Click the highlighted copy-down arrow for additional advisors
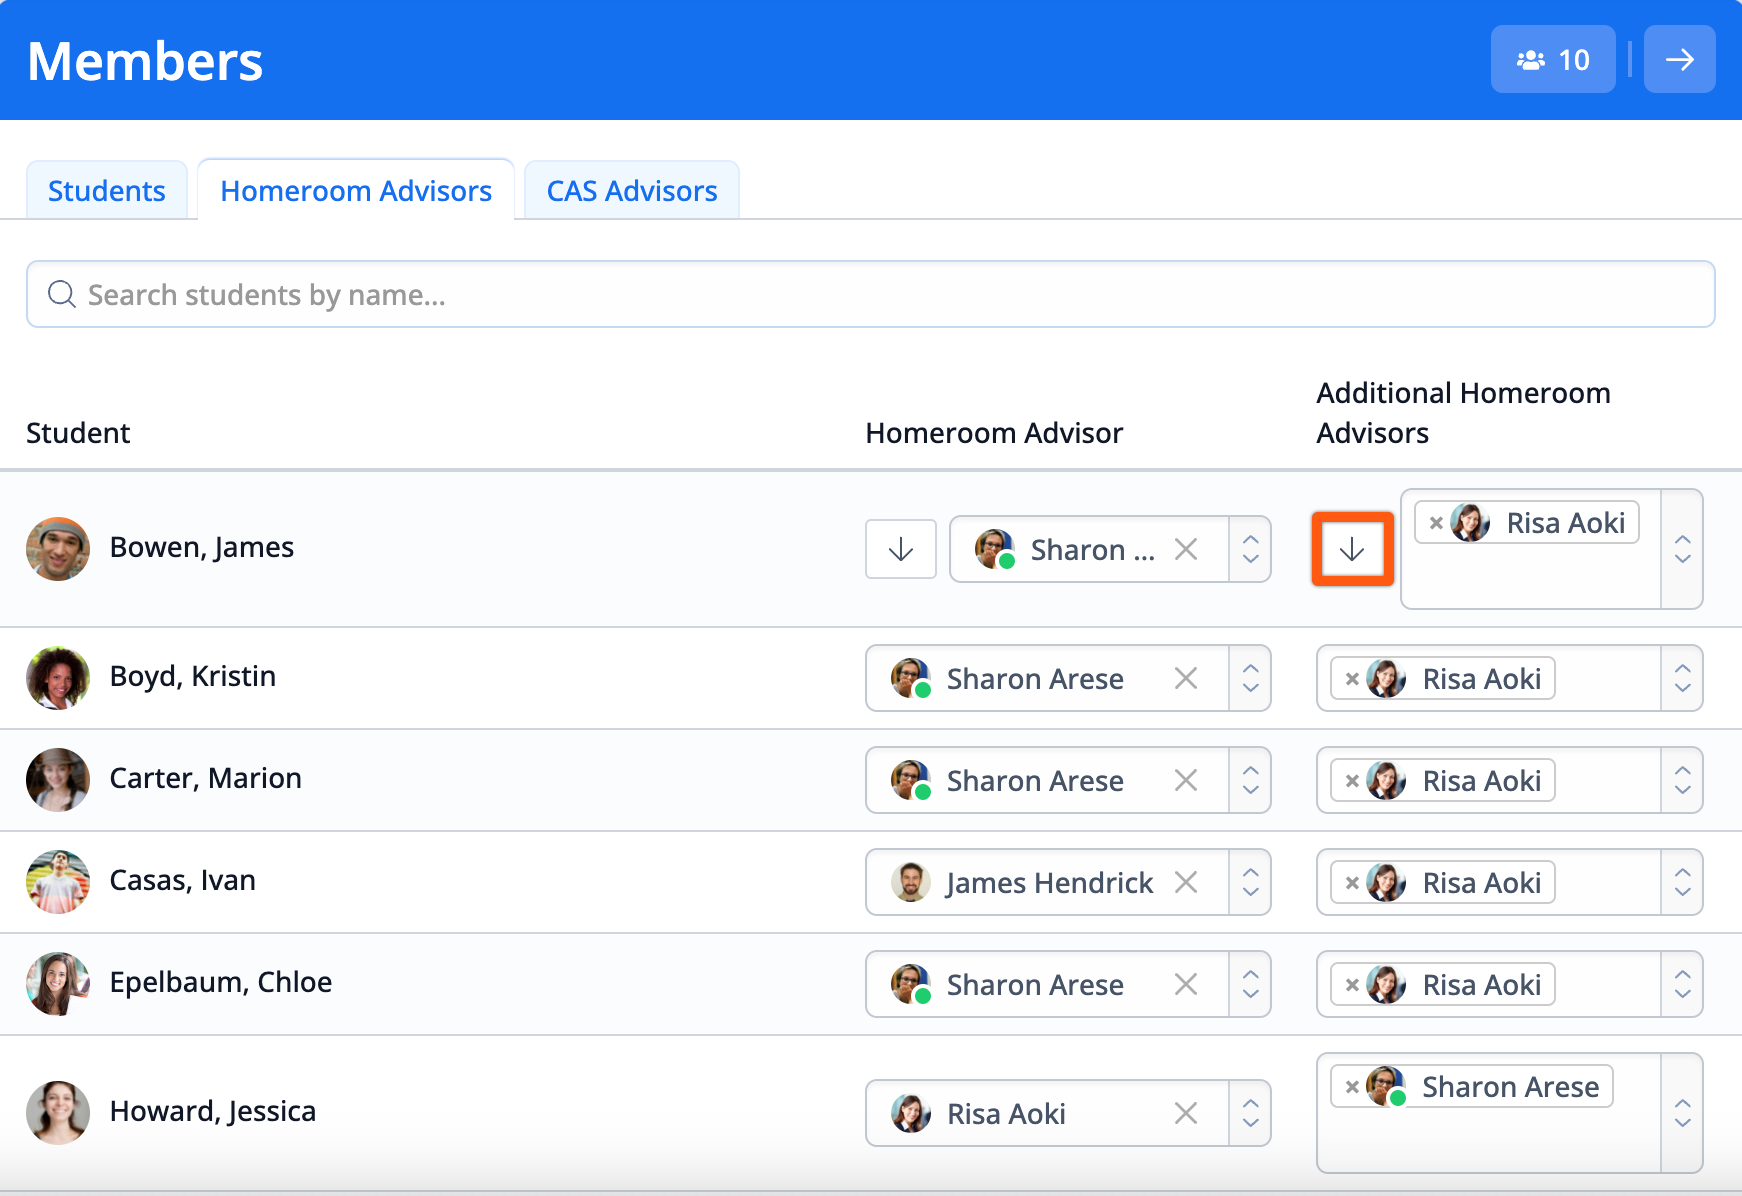 coord(1352,549)
